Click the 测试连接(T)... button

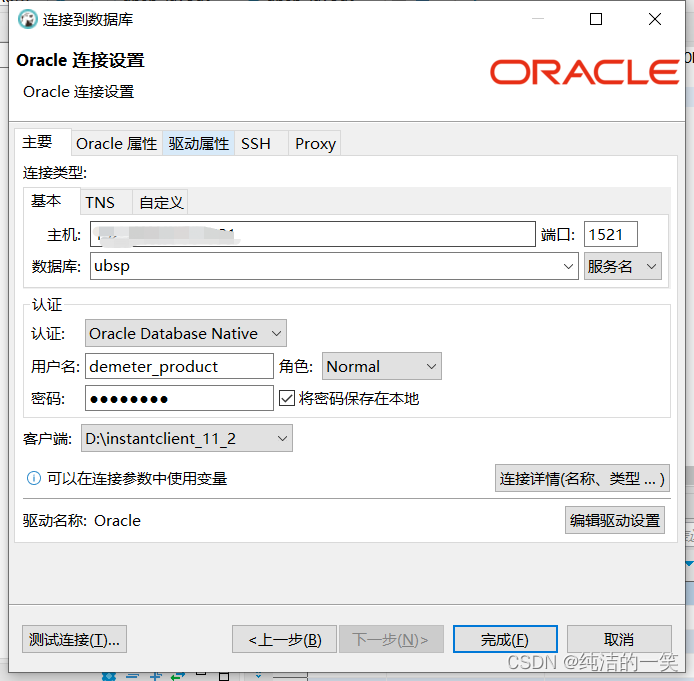[x=74, y=639]
